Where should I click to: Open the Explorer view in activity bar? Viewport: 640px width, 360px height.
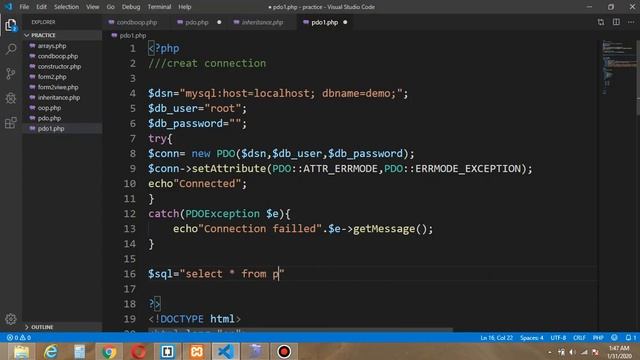click(11, 25)
